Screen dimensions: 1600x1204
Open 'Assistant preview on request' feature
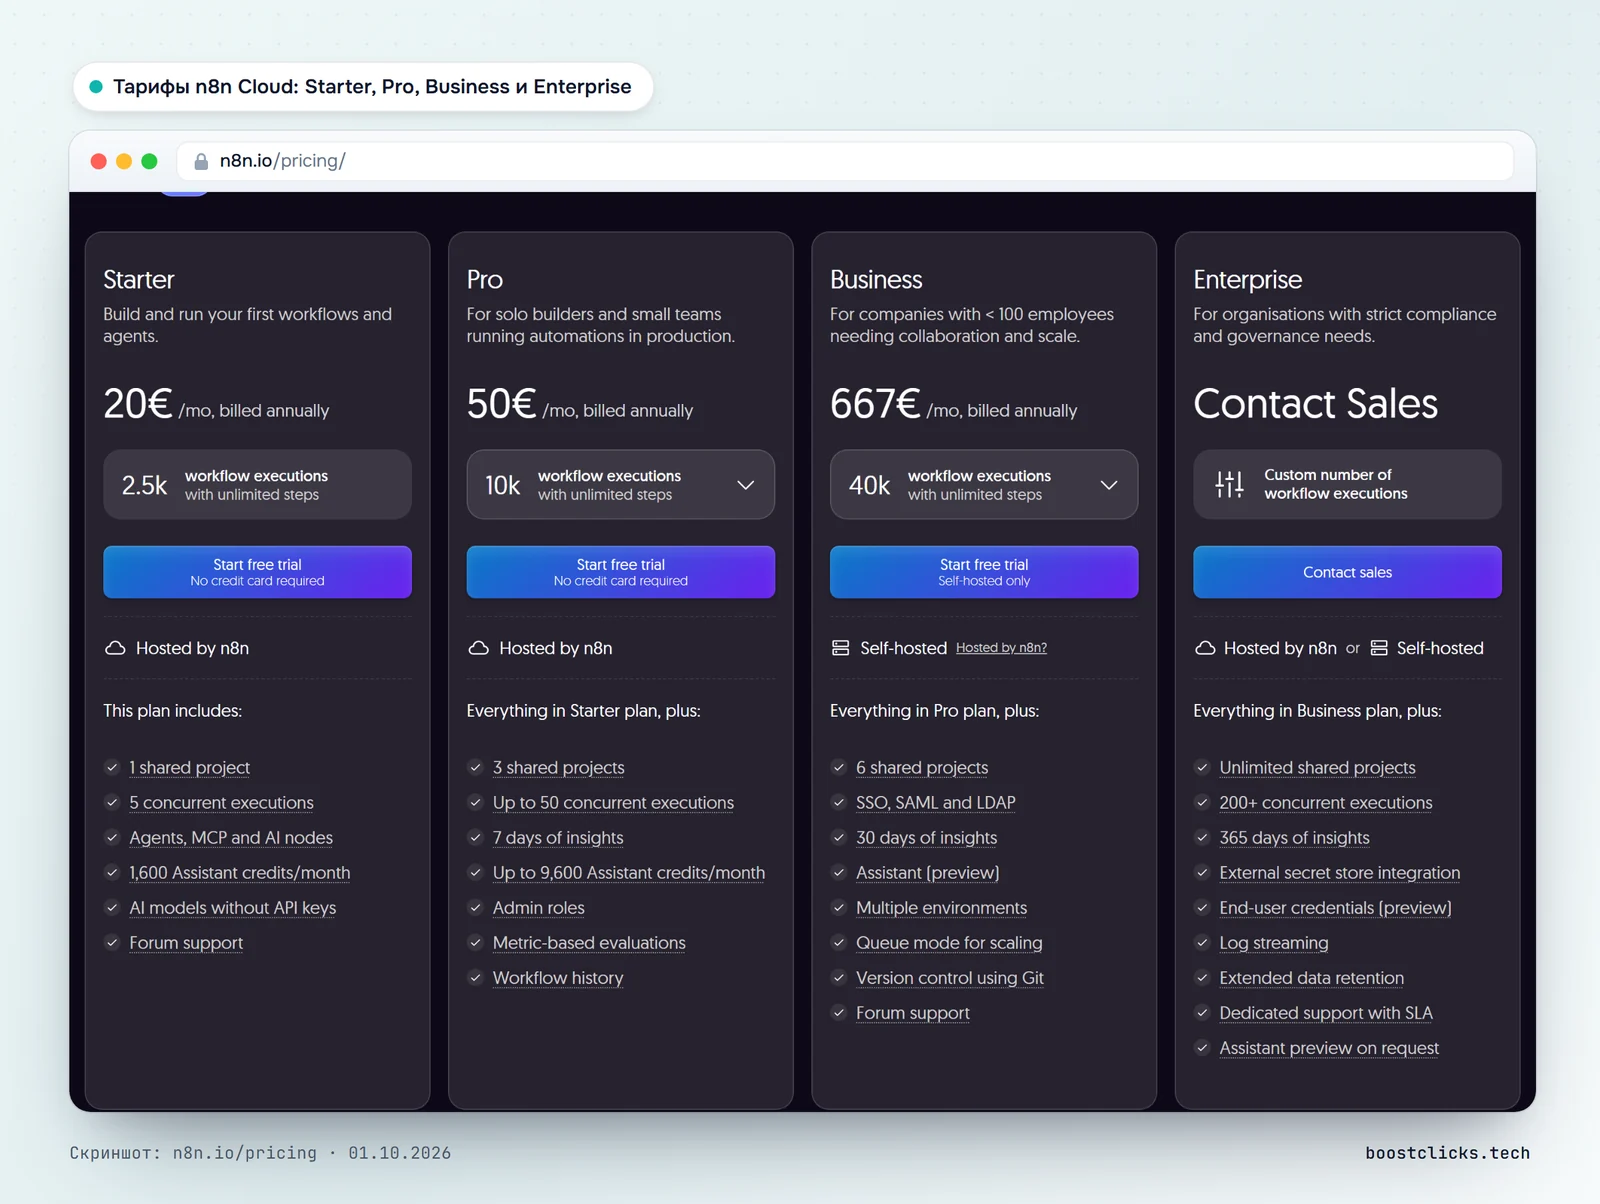coord(1329,1048)
